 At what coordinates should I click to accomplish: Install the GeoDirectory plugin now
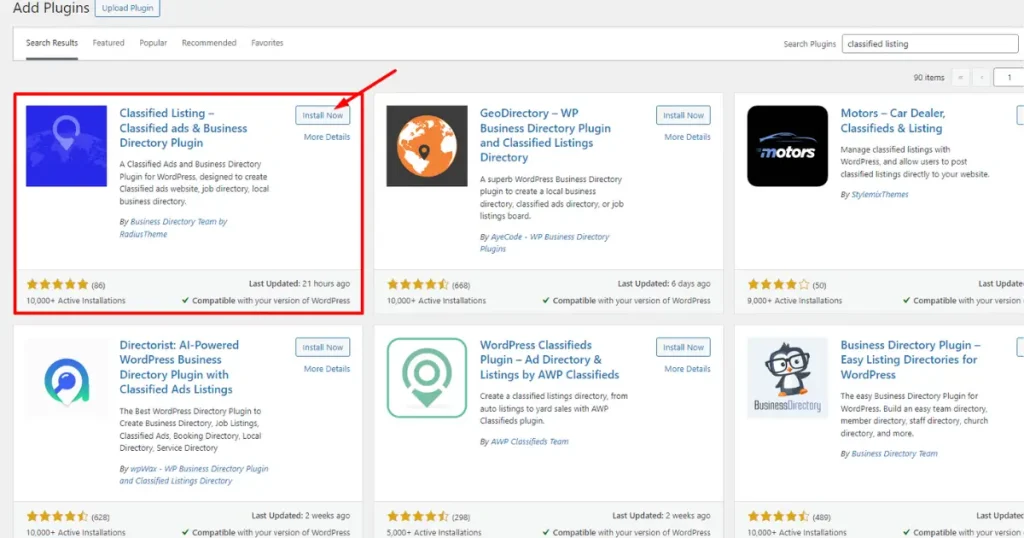683,115
